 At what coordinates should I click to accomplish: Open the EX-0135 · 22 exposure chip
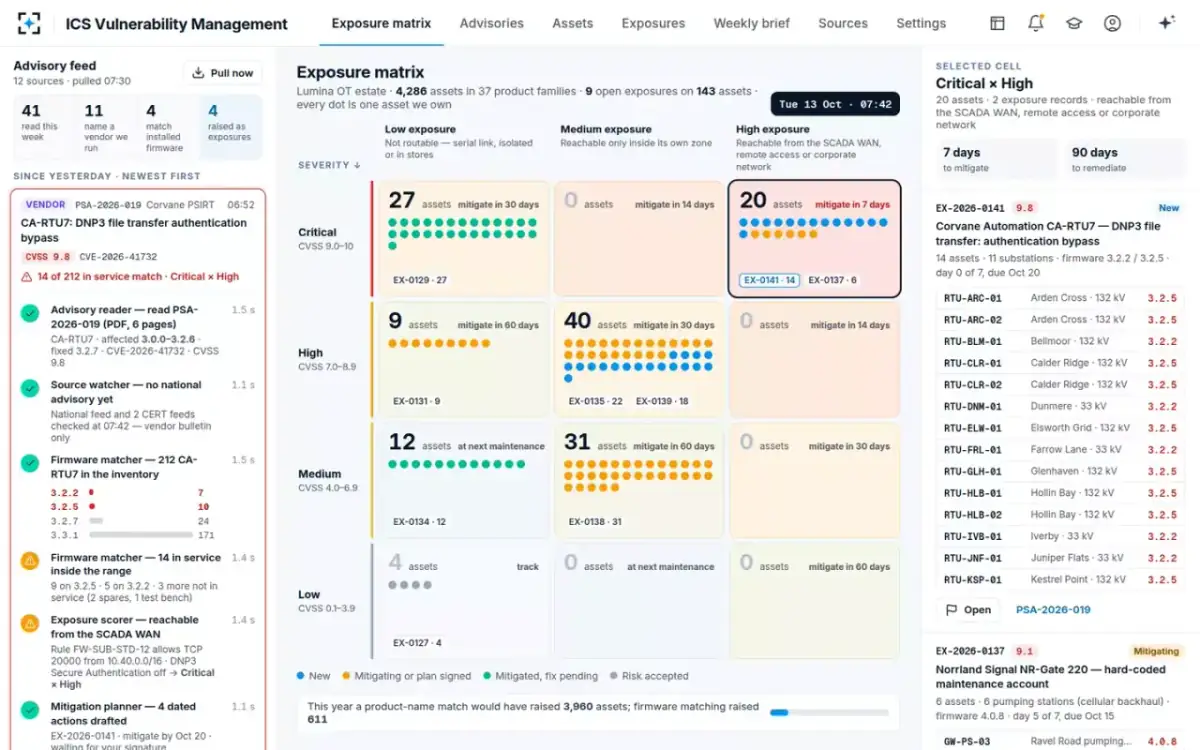(x=596, y=401)
